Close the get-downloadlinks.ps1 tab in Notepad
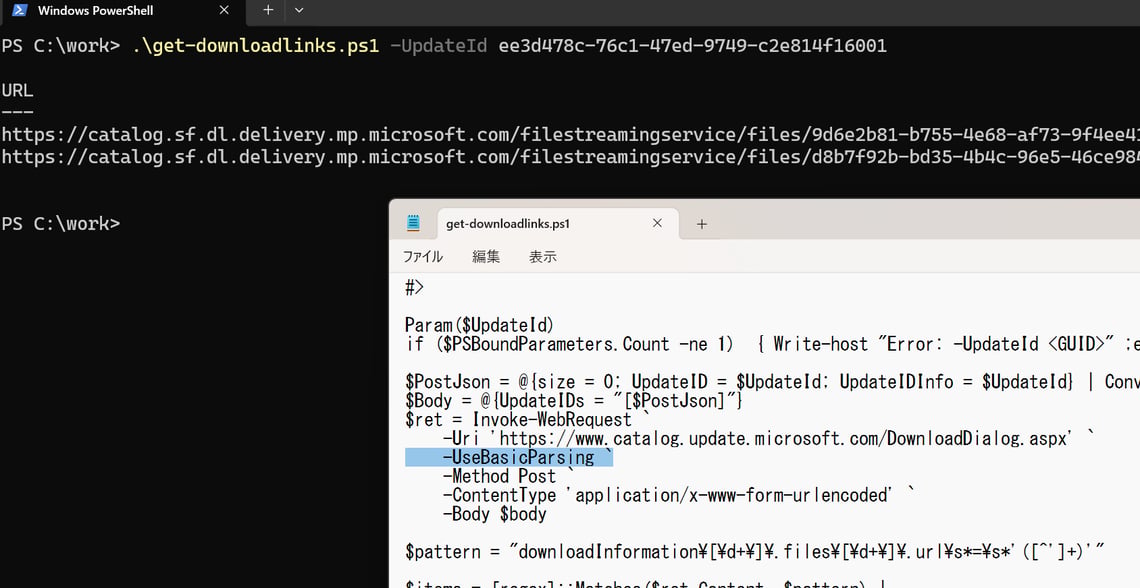Screen dimensions: 1140x588 point(657,223)
